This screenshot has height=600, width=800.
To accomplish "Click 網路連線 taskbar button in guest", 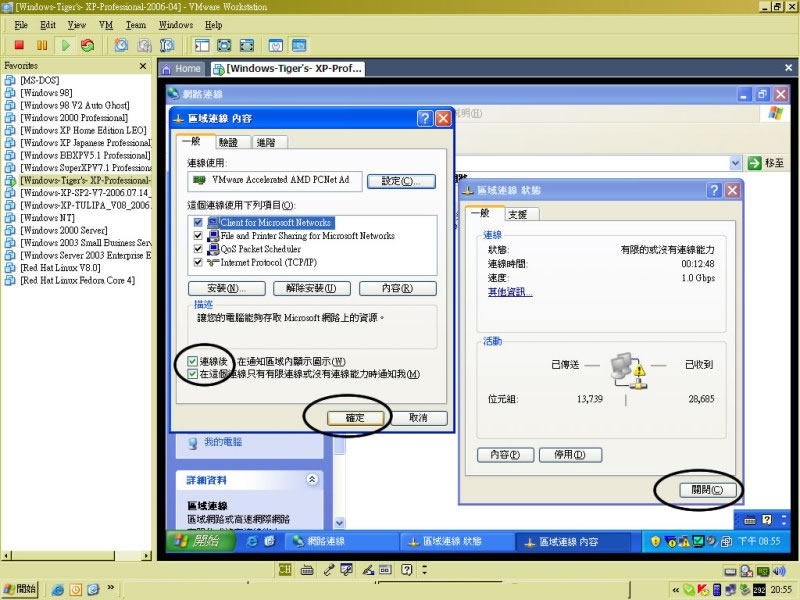I will coord(339,541).
